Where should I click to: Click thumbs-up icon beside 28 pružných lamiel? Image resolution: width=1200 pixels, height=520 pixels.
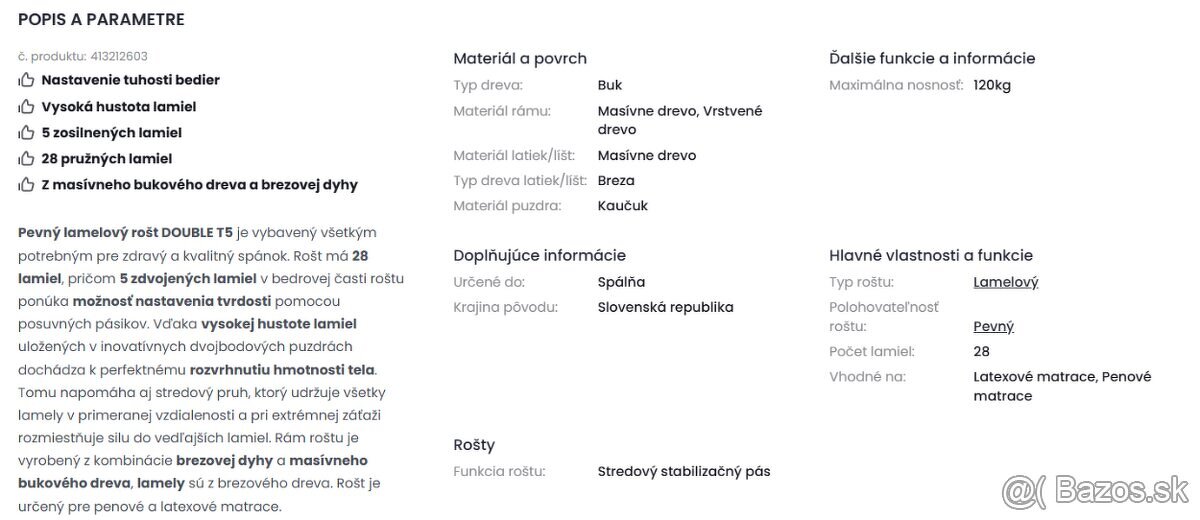click(x=26, y=158)
